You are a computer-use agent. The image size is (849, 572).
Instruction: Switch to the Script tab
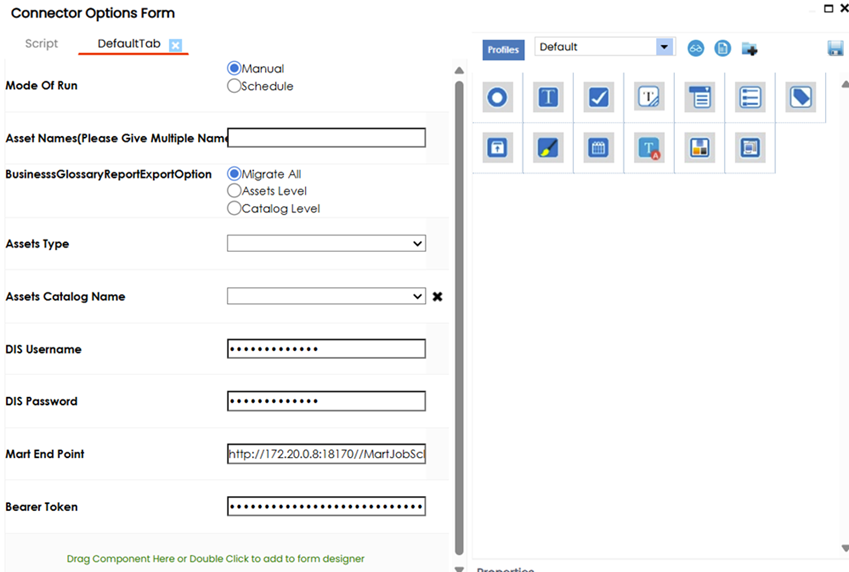[42, 44]
